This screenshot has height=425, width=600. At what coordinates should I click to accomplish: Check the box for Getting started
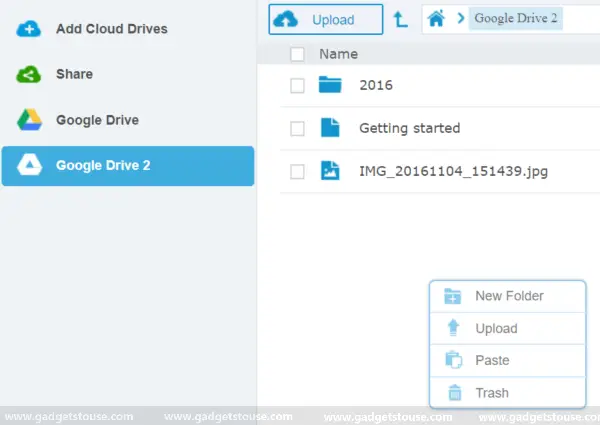point(297,129)
